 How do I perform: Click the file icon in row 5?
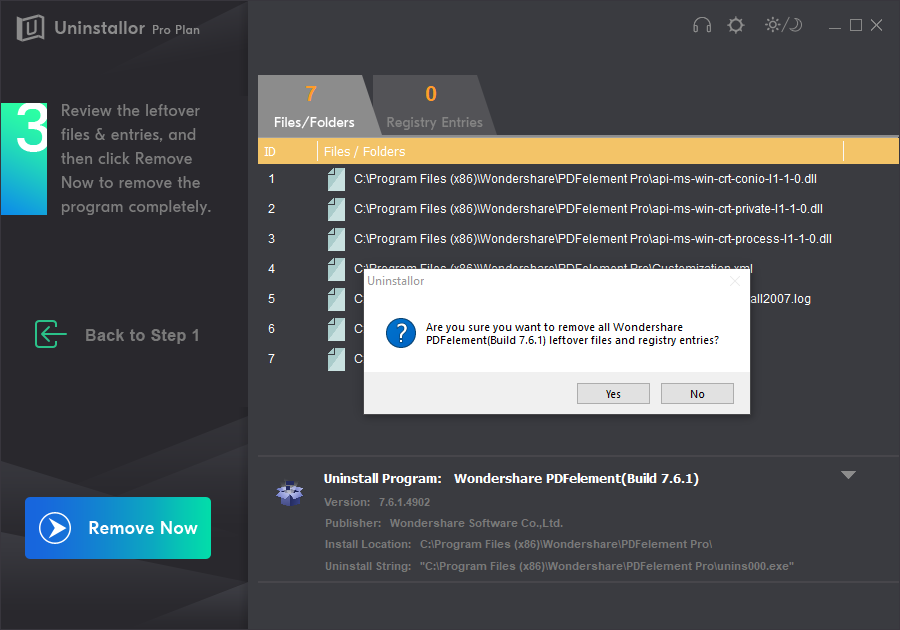click(x=336, y=299)
